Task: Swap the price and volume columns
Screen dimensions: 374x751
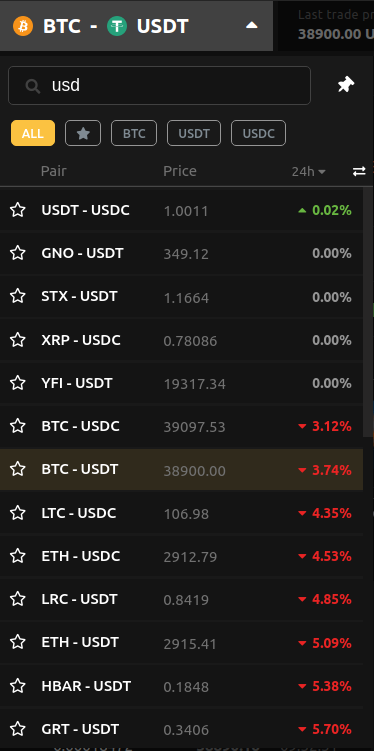Action: tap(359, 171)
